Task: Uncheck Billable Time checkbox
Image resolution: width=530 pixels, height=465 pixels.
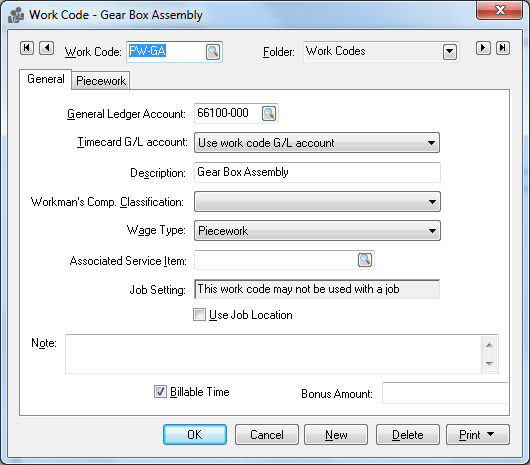Action: point(160,392)
